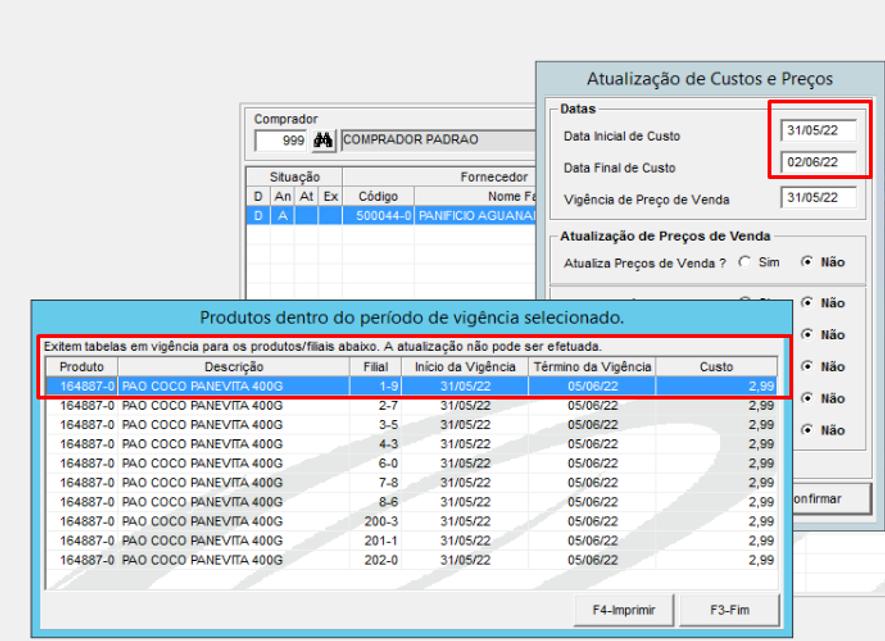The height and width of the screenshot is (641, 885).
Task: Select supplier row with code 500044-0
Action: click(x=391, y=216)
